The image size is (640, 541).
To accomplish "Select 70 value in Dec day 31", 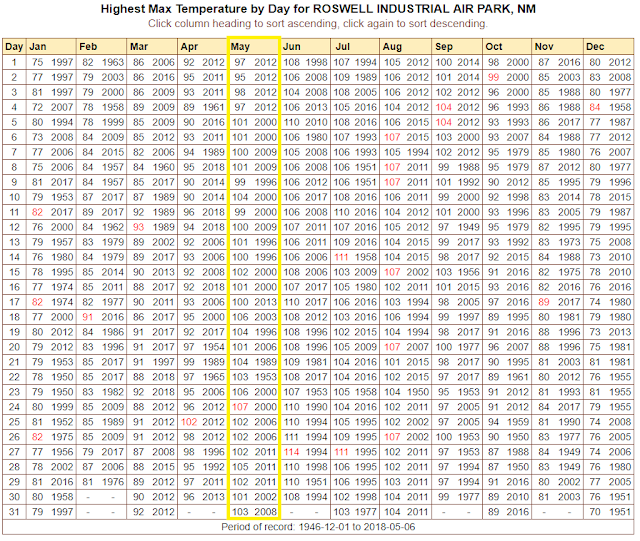I will (x=595, y=512).
